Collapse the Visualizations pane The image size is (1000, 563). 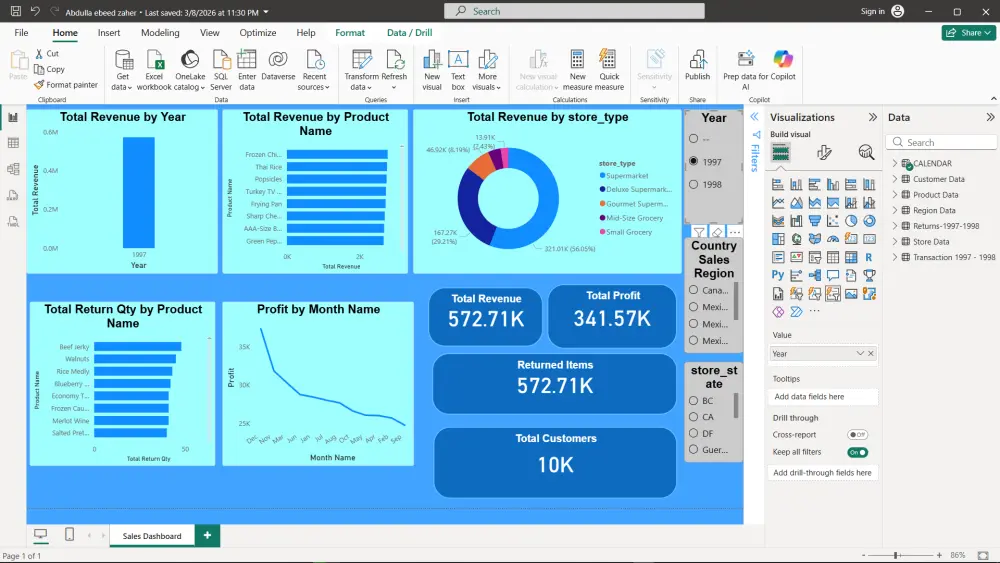pyautogui.click(x=872, y=117)
